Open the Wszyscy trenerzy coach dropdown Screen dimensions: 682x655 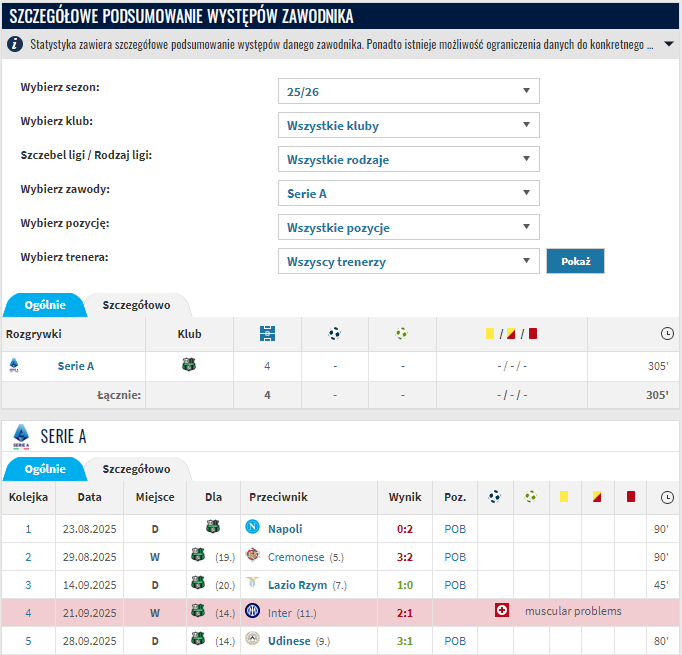408,262
